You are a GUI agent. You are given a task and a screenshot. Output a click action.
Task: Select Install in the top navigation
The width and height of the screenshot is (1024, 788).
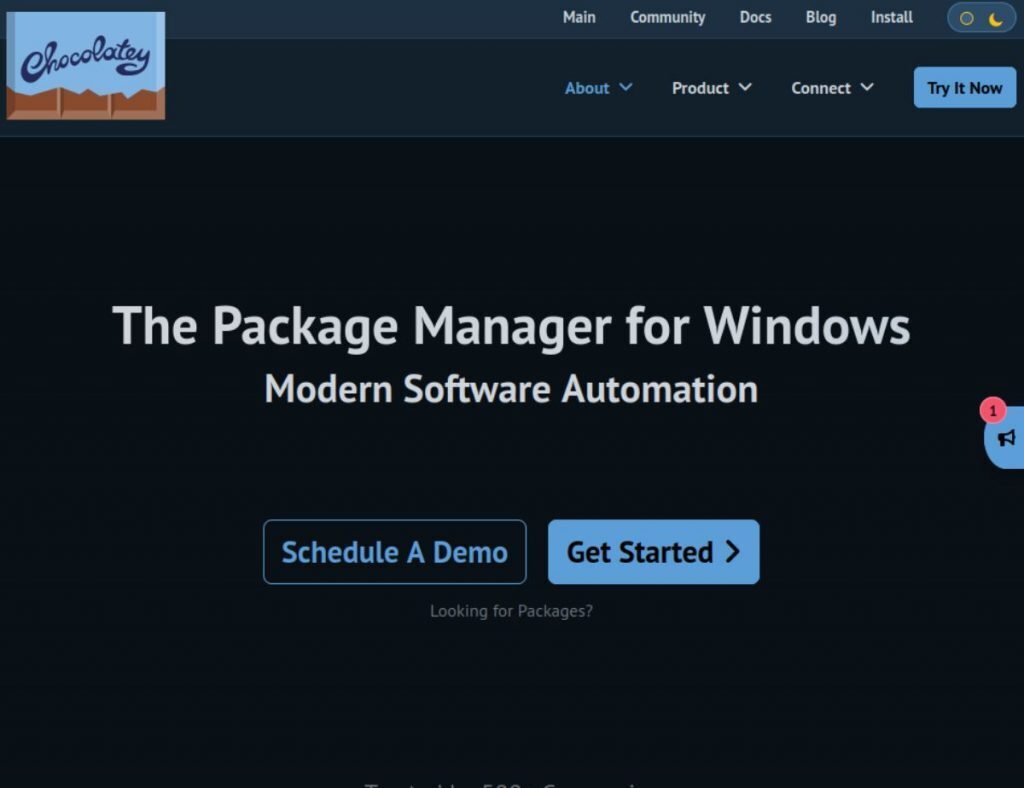(x=891, y=17)
